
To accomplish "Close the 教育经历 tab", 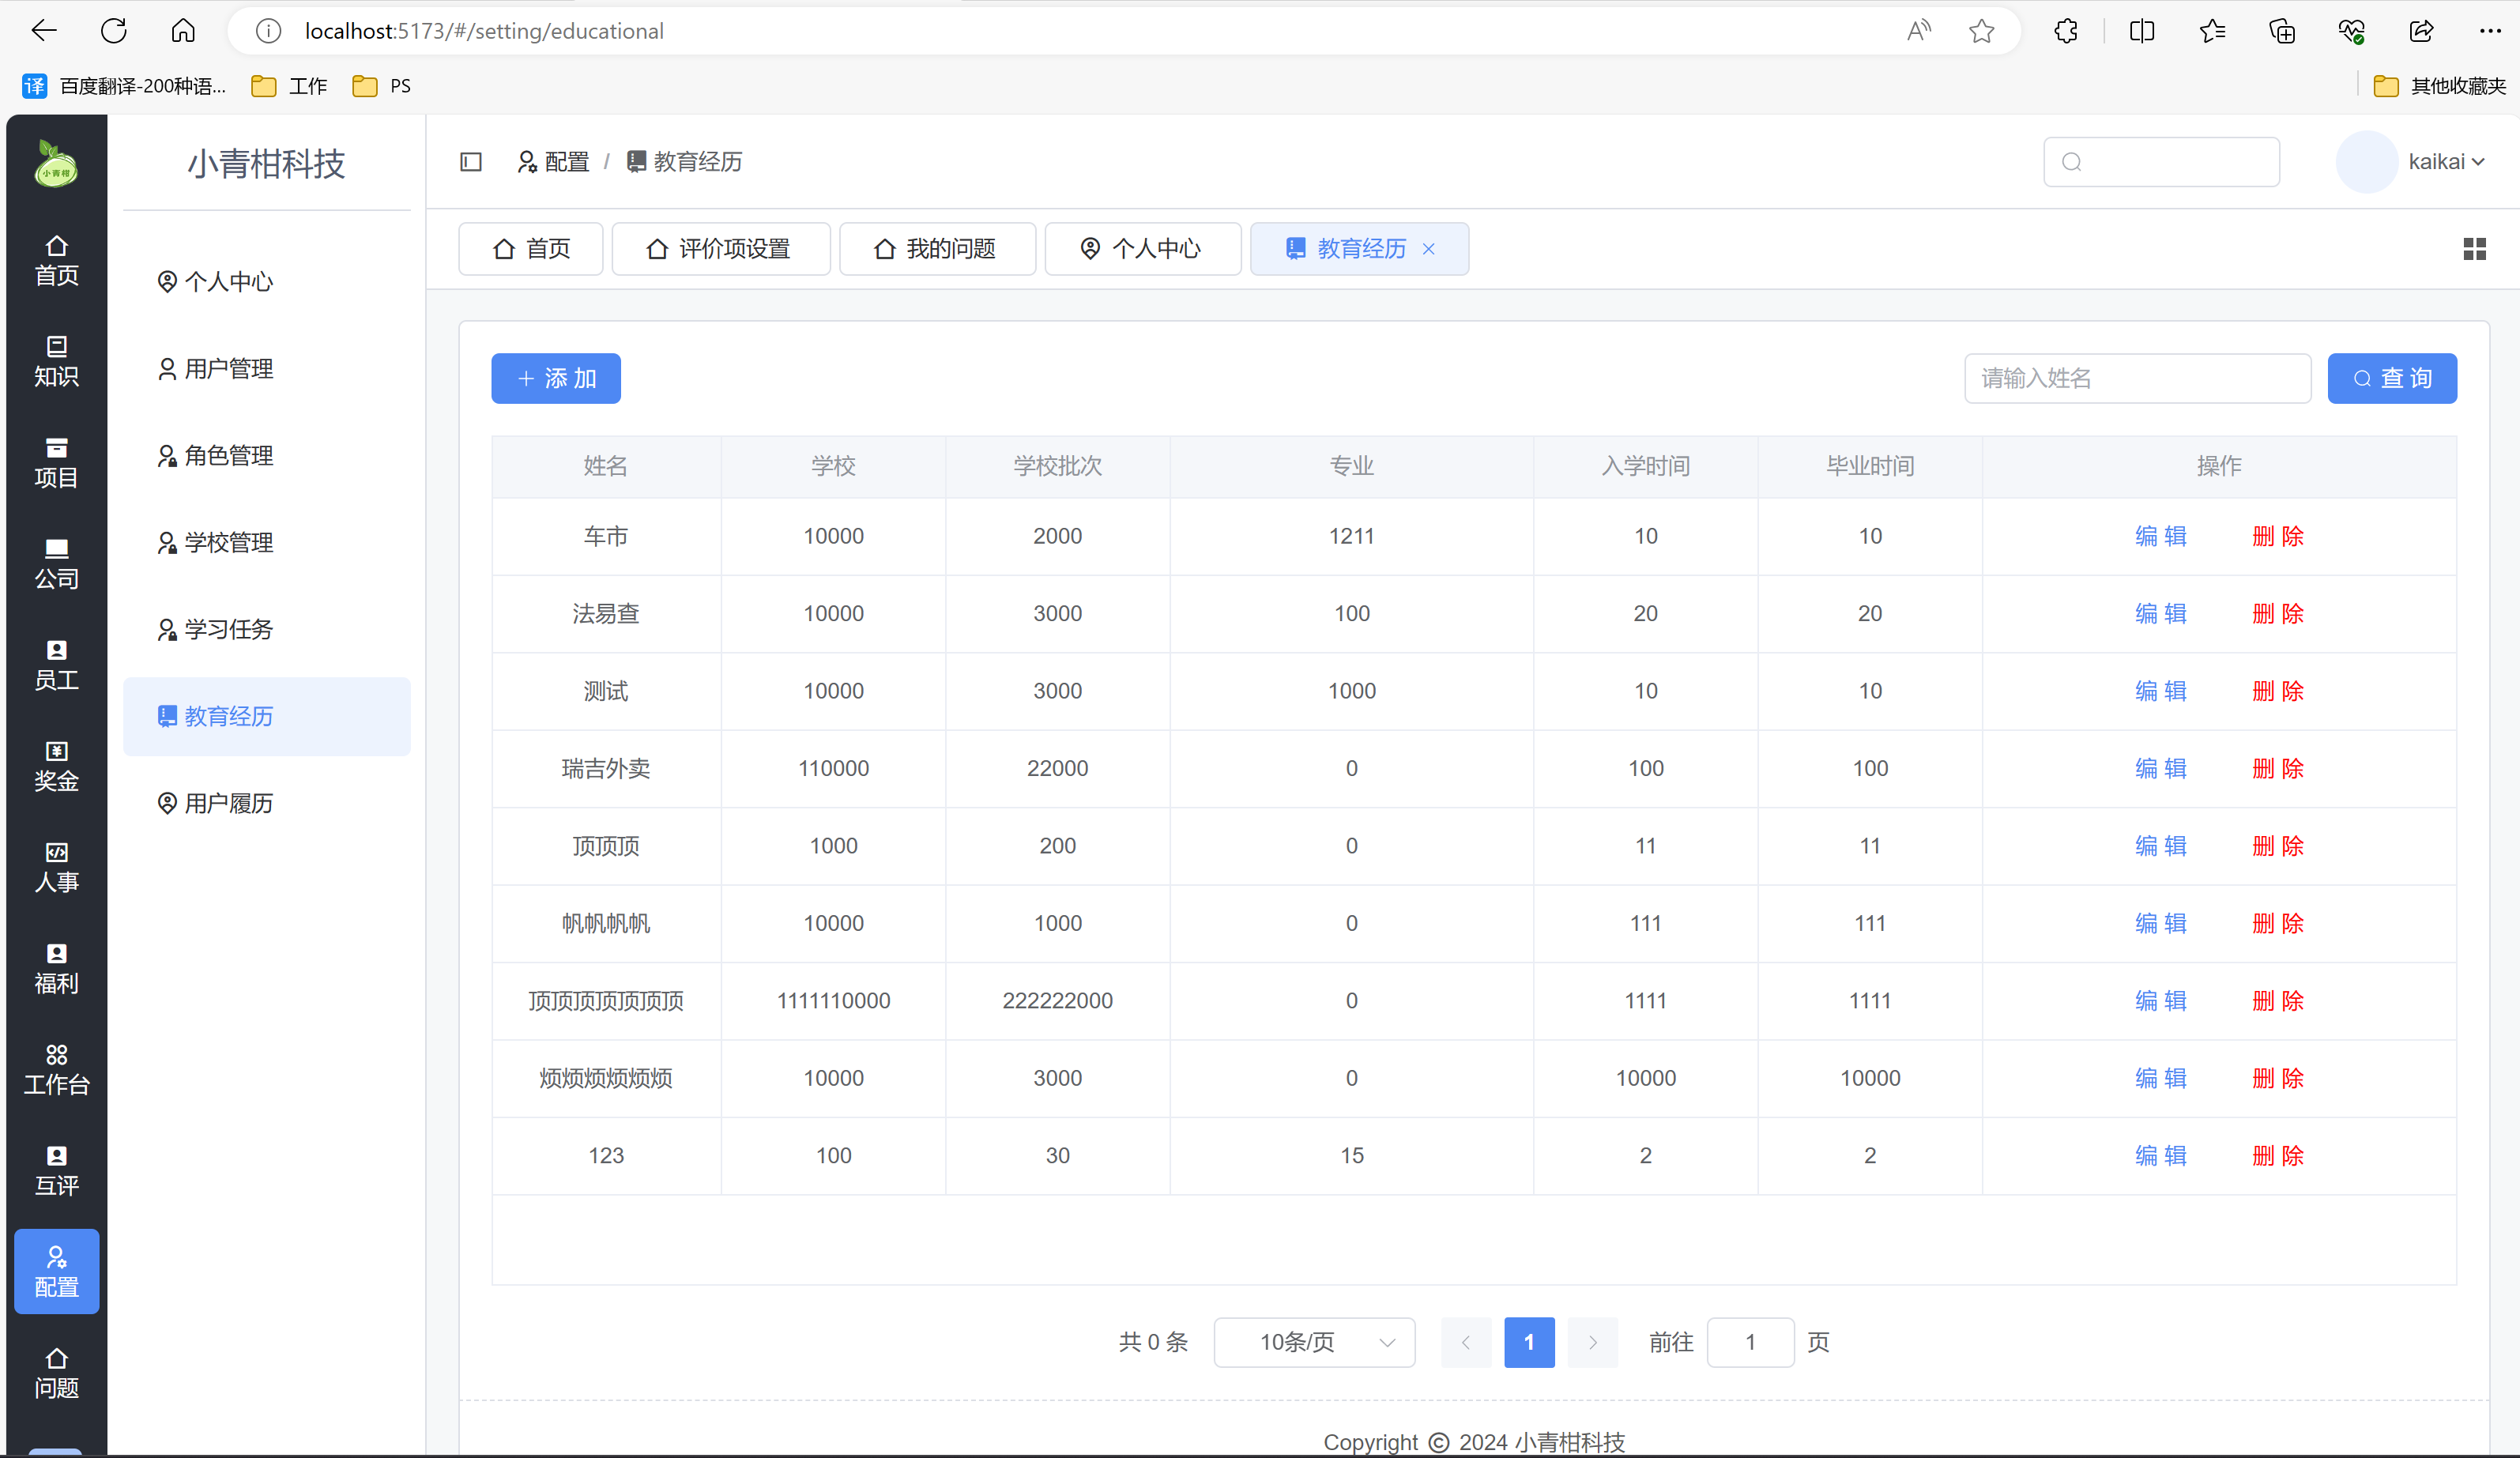I will click(x=1429, y=249).
